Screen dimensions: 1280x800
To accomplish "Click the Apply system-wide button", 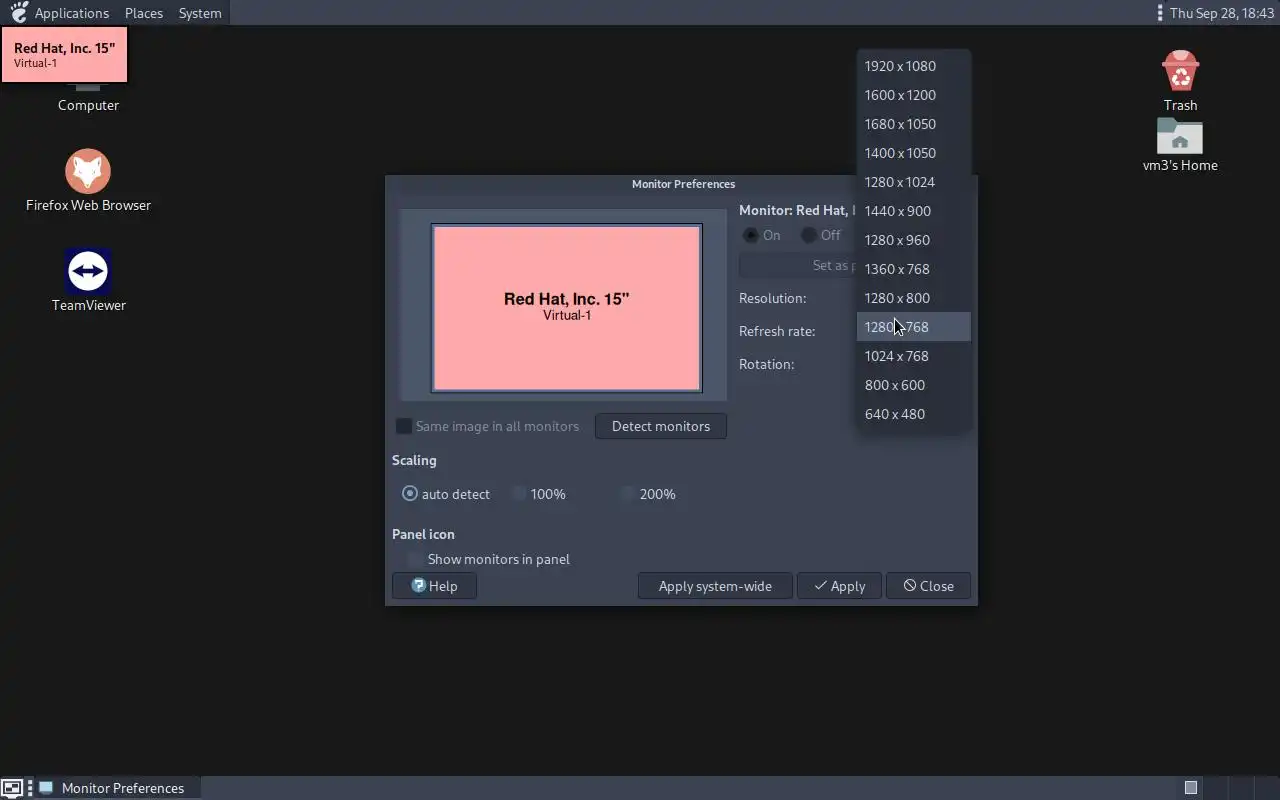I will coord(715,586).
